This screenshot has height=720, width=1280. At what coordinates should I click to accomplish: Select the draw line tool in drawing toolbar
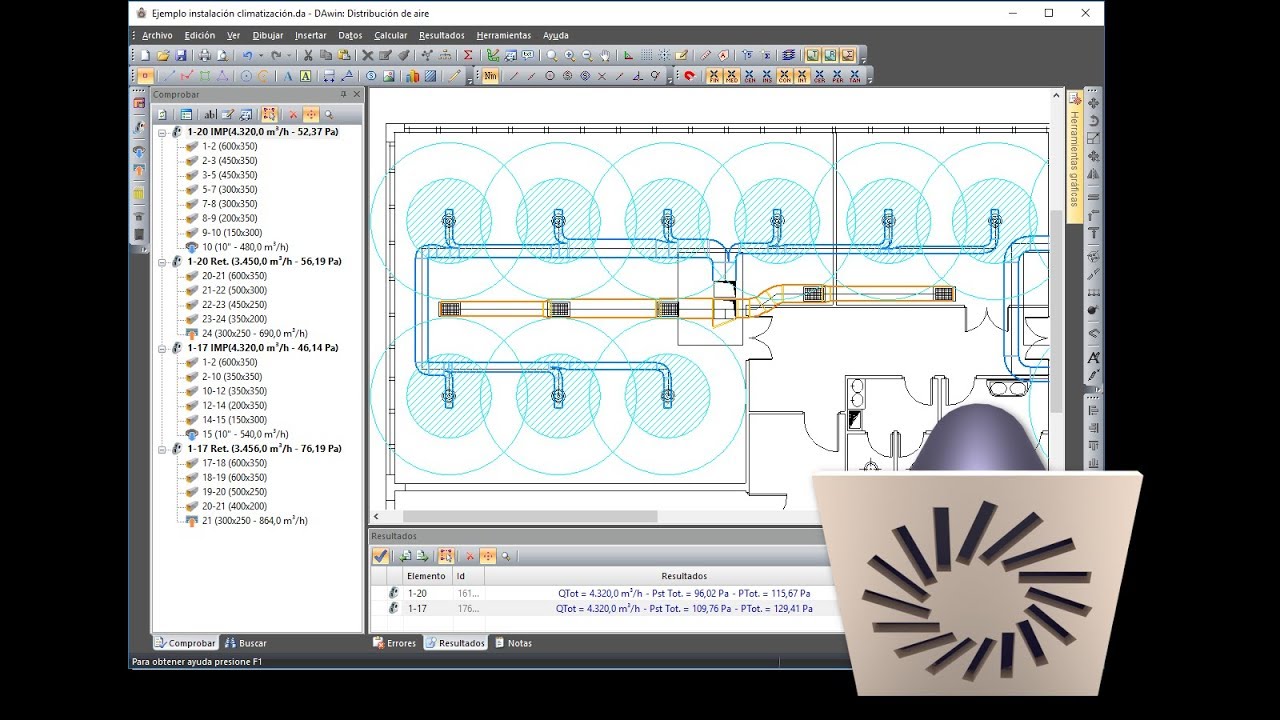pyautogui.click(x=169, y=75)
